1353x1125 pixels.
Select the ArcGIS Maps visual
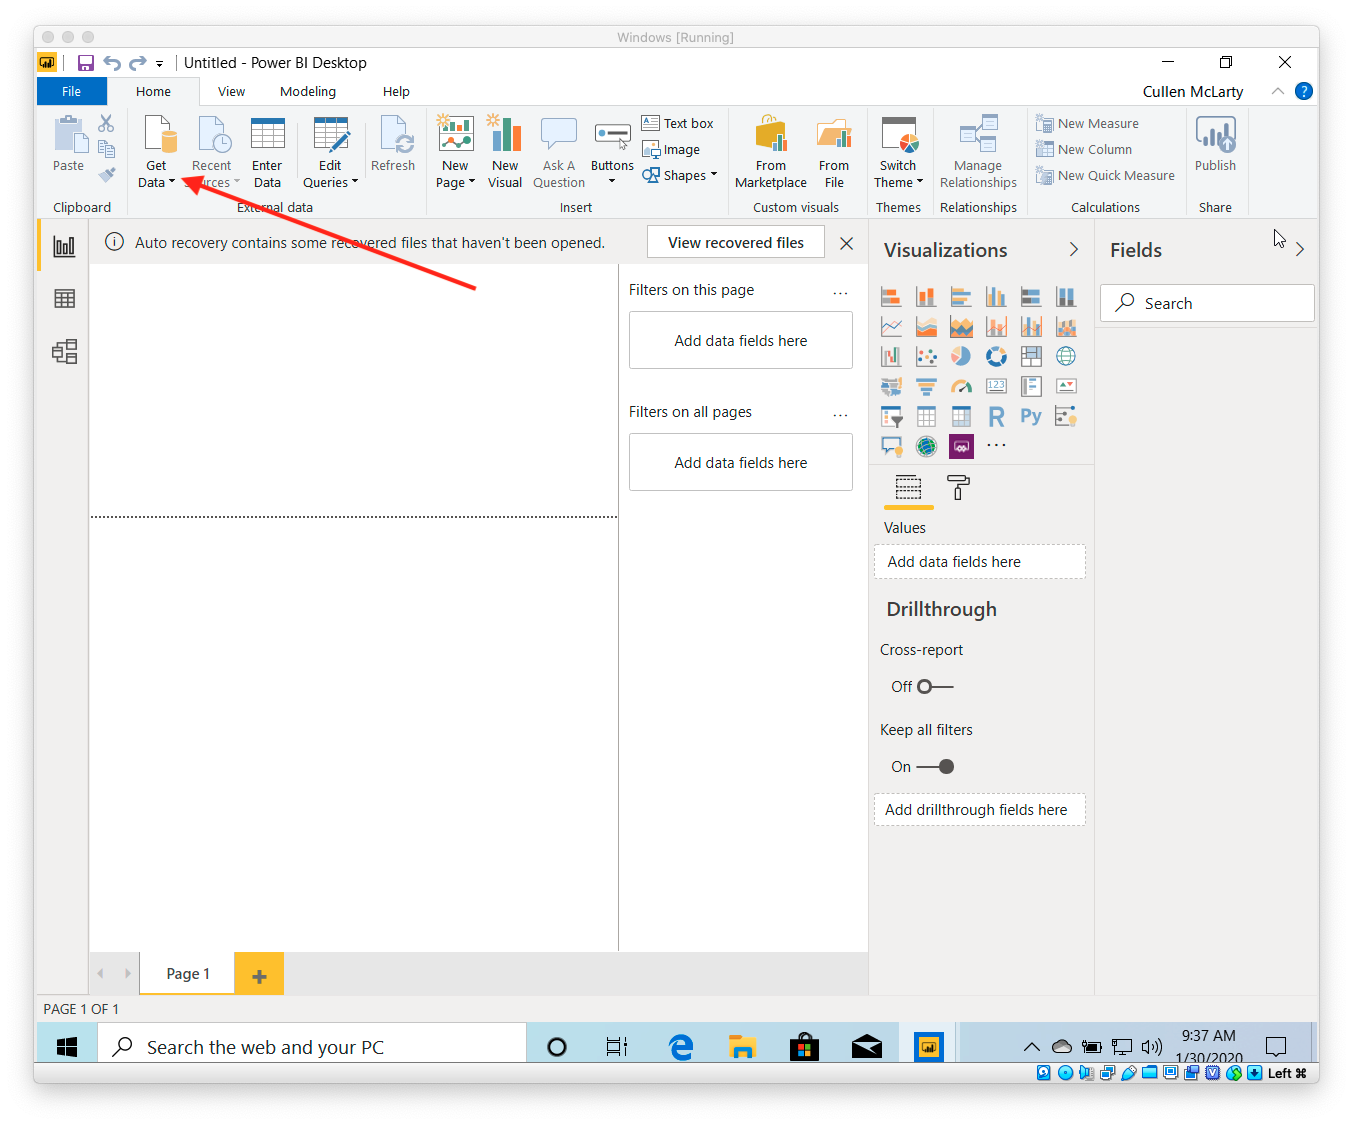(x=926, y=446)
